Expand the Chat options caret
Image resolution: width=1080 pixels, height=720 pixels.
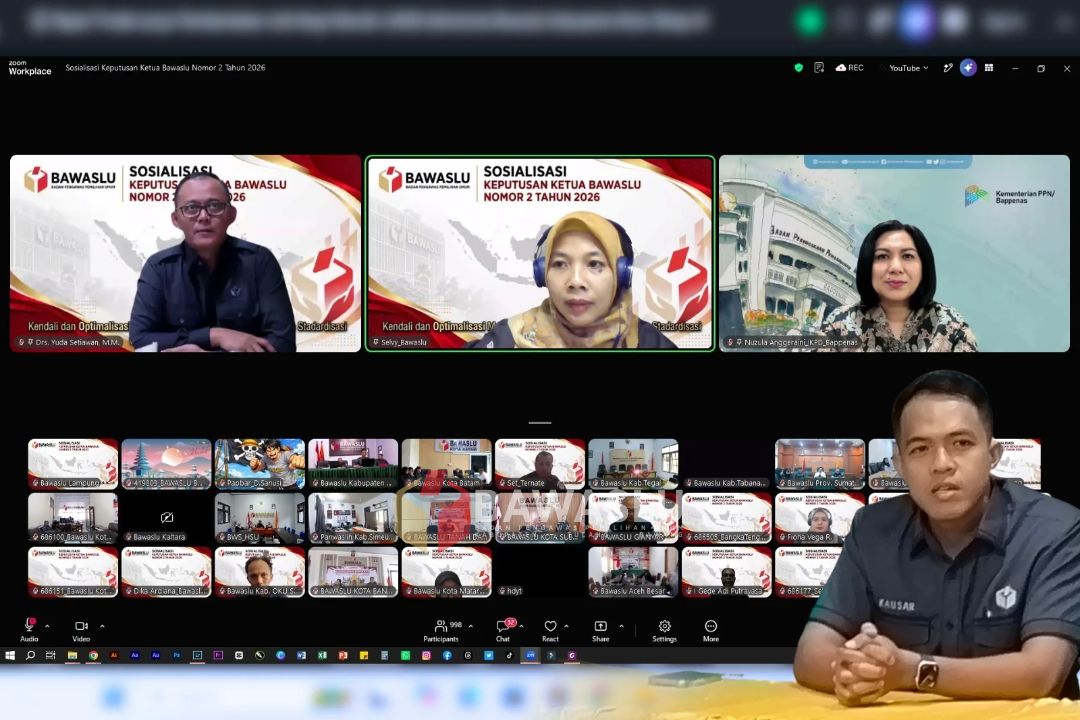click(521, 626)
